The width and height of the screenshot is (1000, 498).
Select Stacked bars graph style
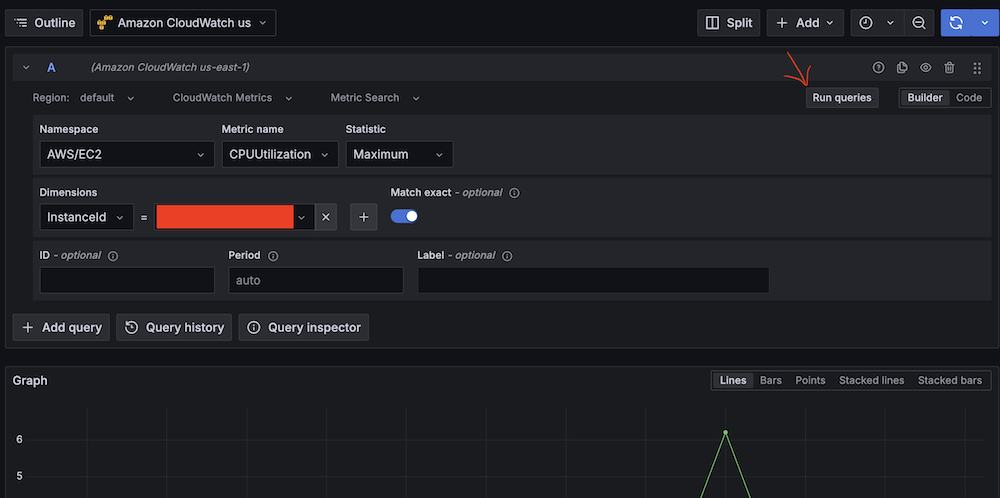pos(950,380)
